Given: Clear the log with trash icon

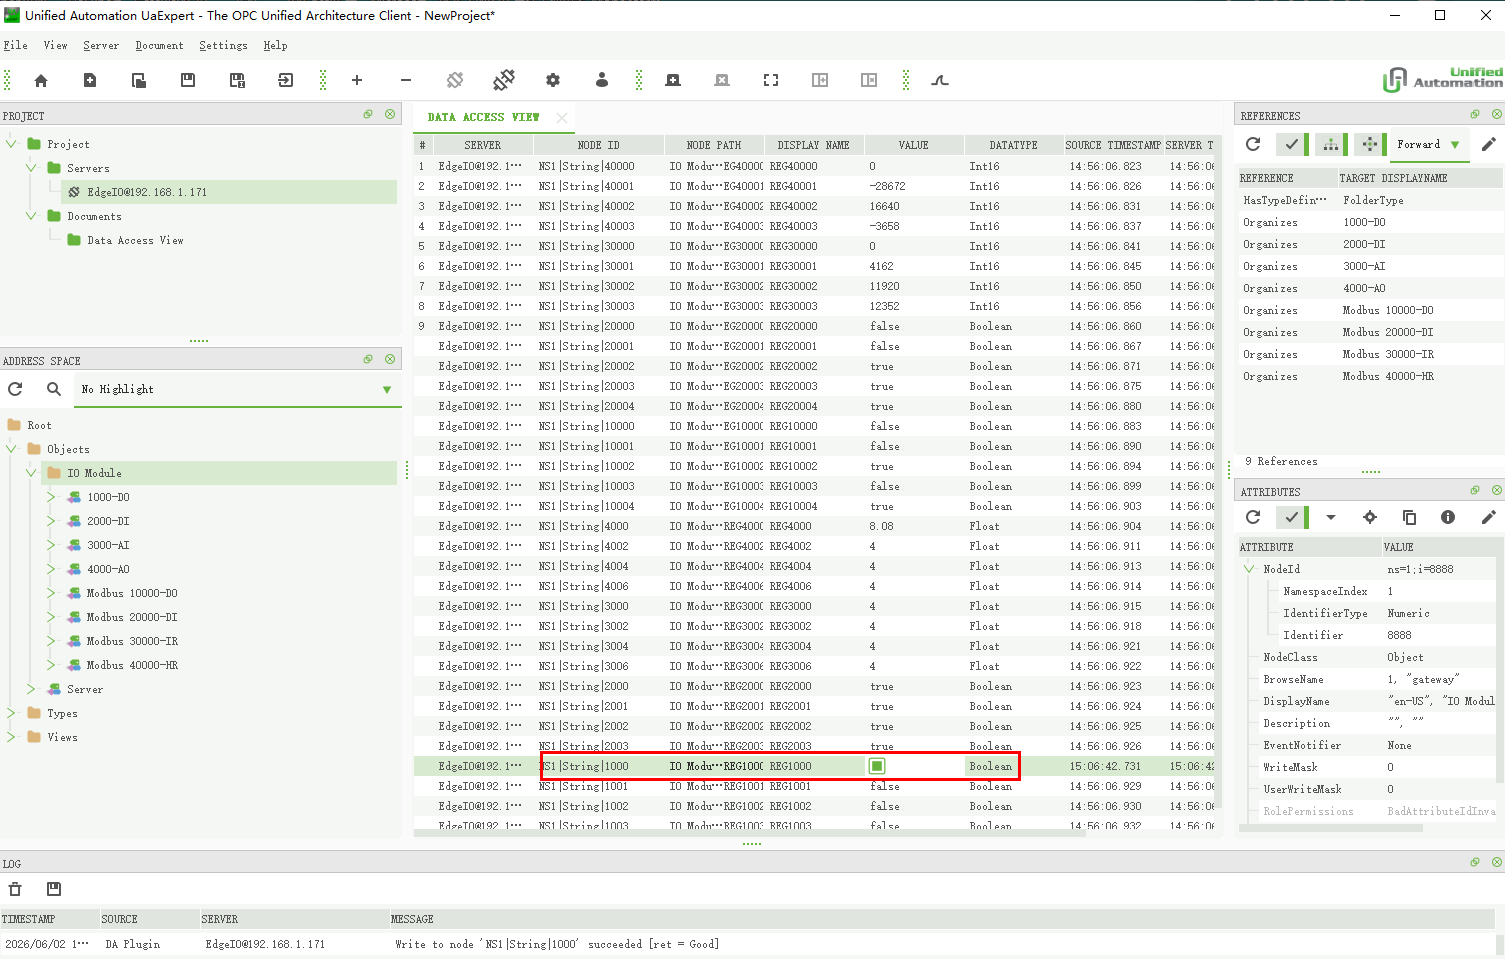Looking at the screenshot, I should 15,889.
